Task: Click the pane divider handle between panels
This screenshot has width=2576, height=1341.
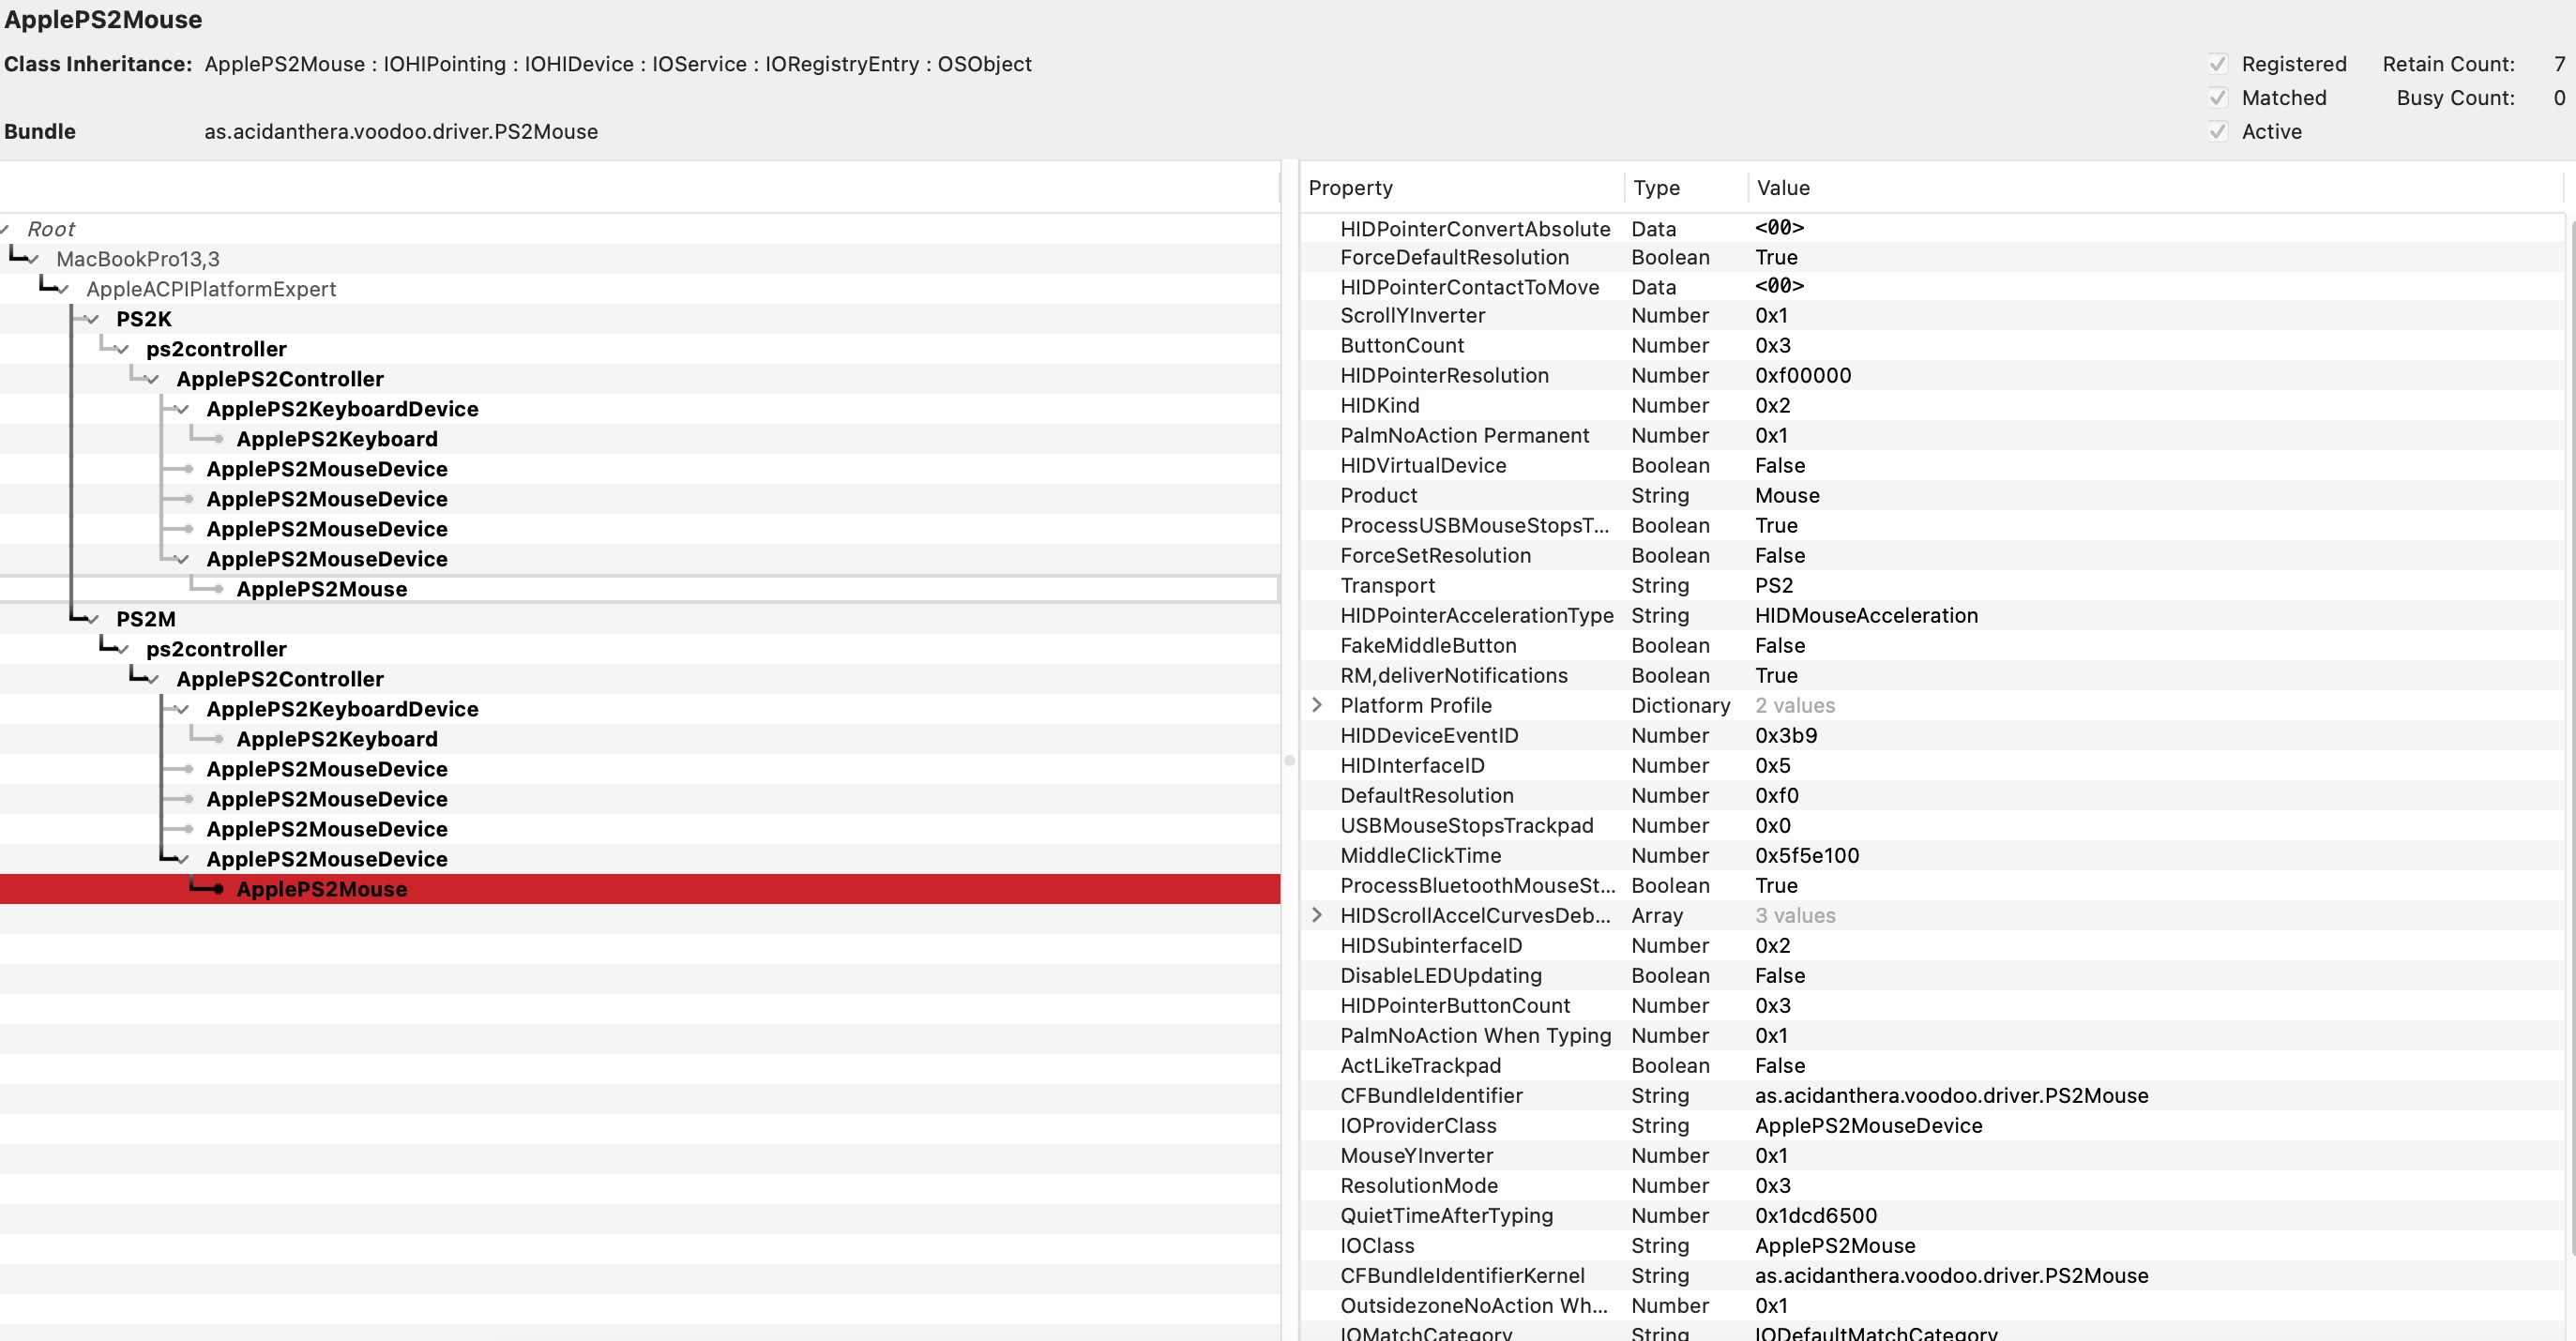Action: tap(1290, 760)
